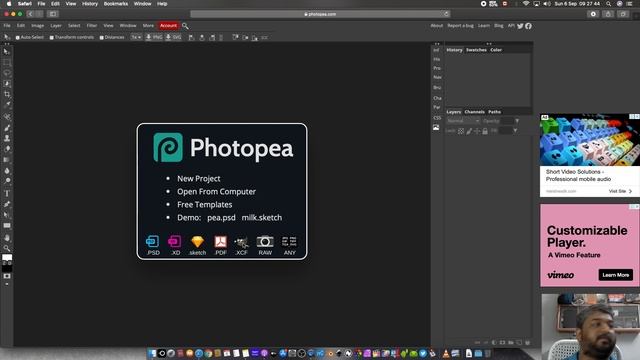The height and width of the screenshot is (360, 640).
Task: Select the Brush tool
Action: (7, 128)
